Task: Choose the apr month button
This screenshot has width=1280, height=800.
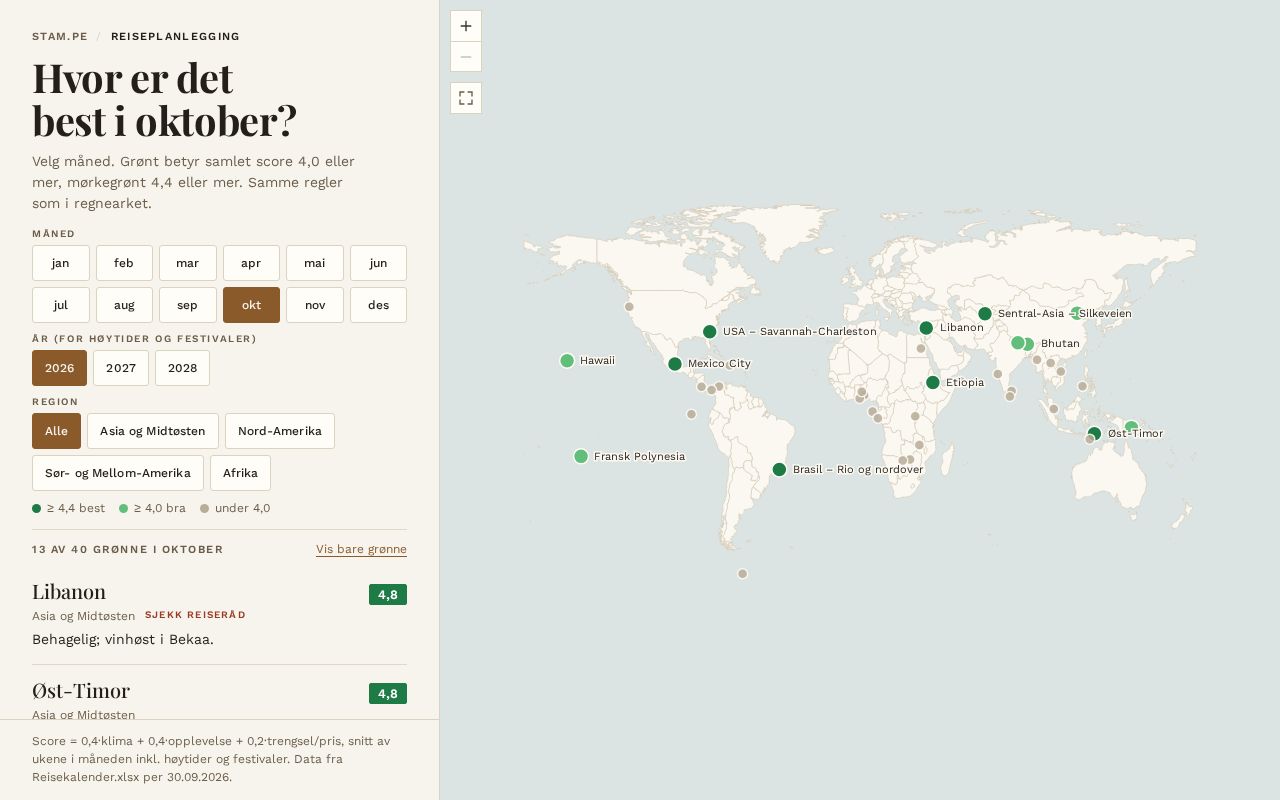Action: [251, 263]
